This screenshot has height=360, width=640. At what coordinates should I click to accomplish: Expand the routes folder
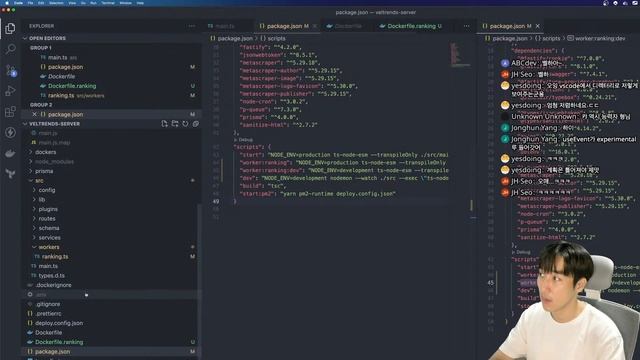[47, 219]
